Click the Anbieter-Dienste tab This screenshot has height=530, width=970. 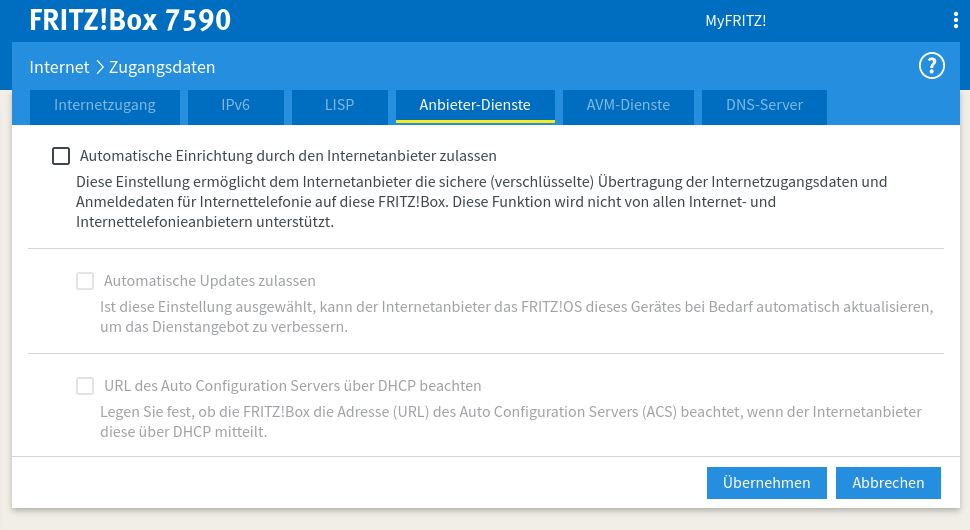[x=475, y=105]
